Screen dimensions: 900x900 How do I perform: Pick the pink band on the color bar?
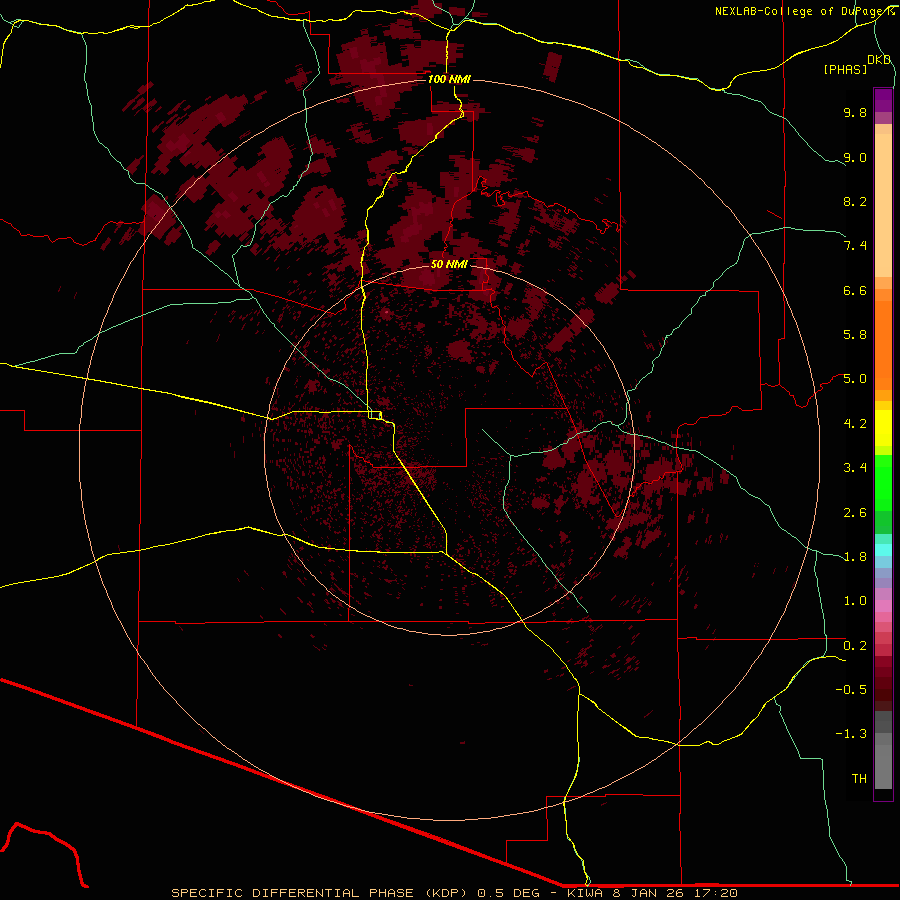point(883,606)
